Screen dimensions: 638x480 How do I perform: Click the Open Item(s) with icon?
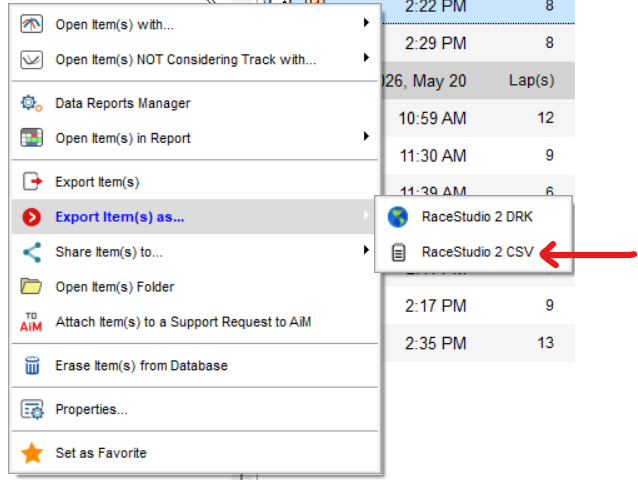pyautogui.click(x=31, y=24)
